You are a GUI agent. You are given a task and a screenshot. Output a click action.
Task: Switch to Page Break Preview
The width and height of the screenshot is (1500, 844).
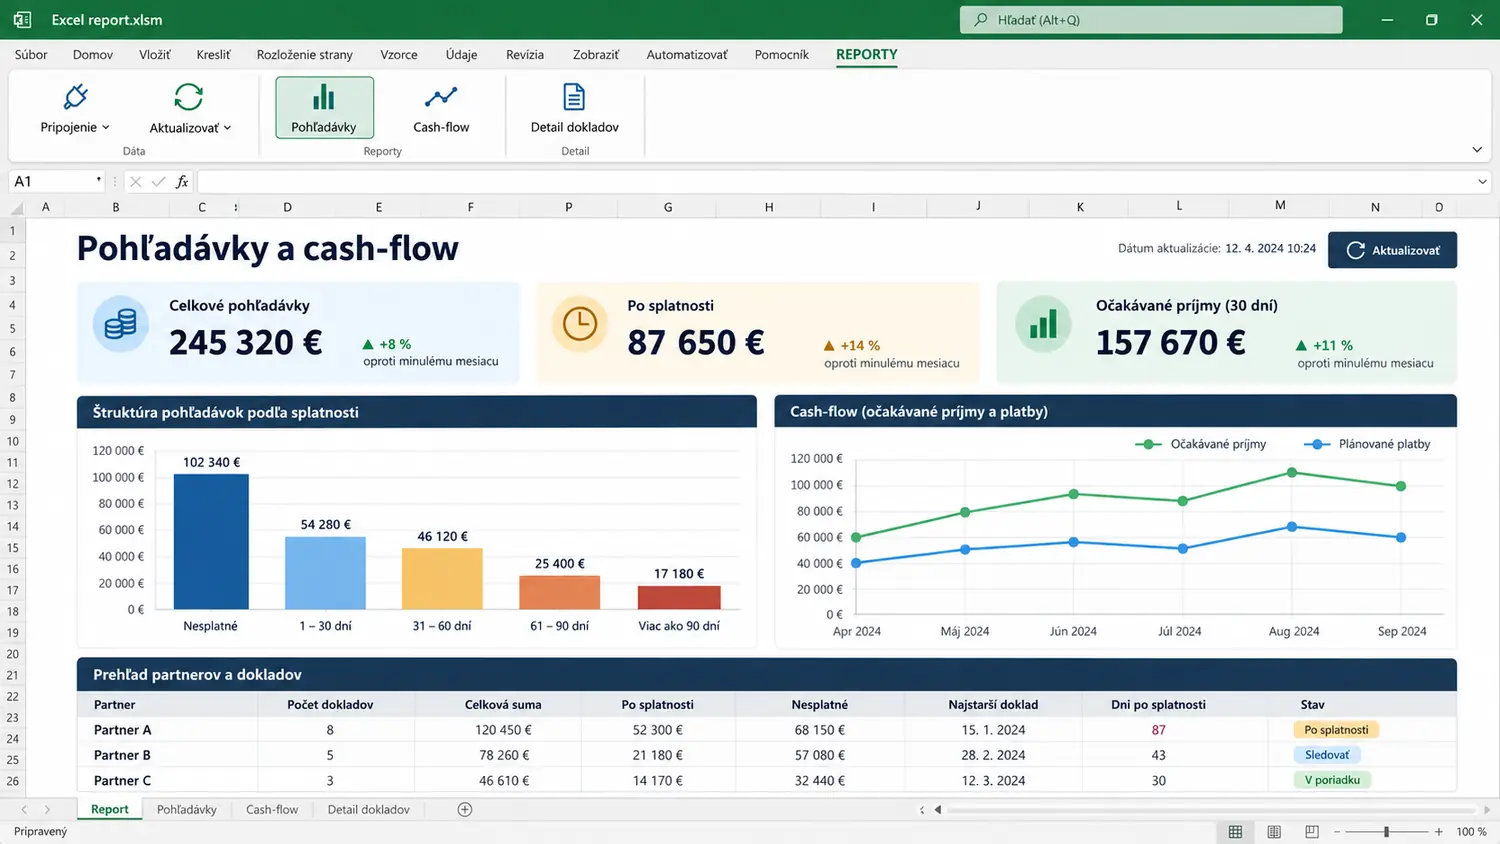click(1312, 832)
